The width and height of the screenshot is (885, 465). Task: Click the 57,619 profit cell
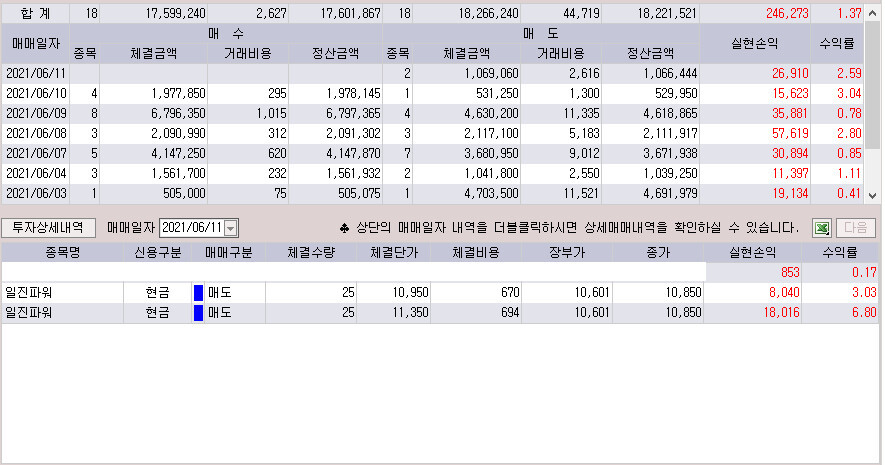pos(755,134)
